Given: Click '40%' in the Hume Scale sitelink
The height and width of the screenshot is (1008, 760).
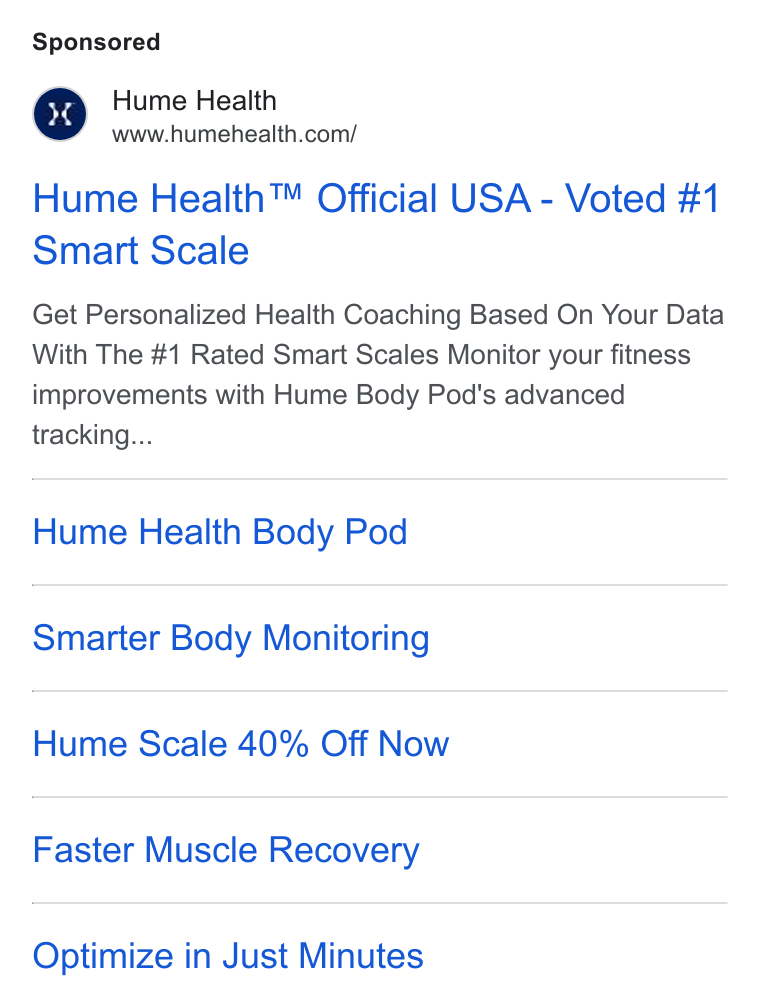Looking at the screenshot, I should [x=273, y=744].
